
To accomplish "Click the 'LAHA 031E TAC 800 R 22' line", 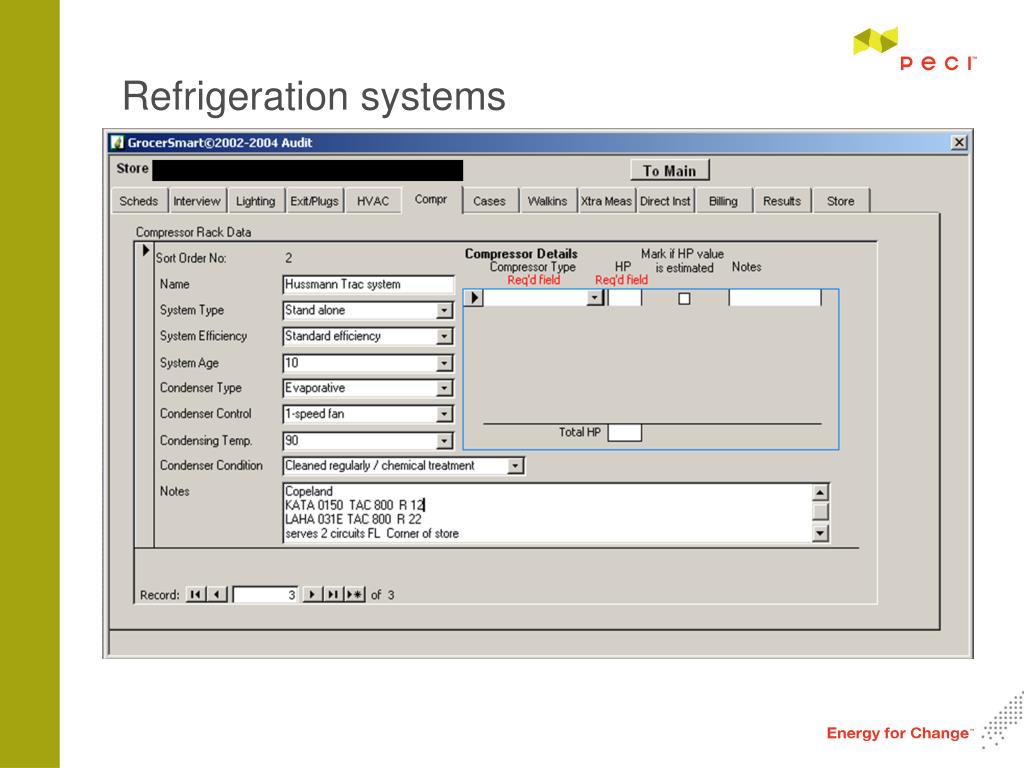I will coord(353,519).
